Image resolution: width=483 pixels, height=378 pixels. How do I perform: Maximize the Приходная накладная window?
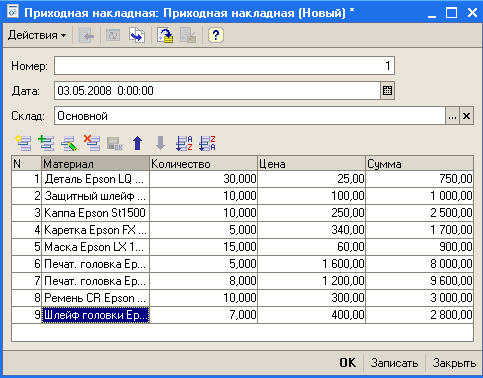451,13
